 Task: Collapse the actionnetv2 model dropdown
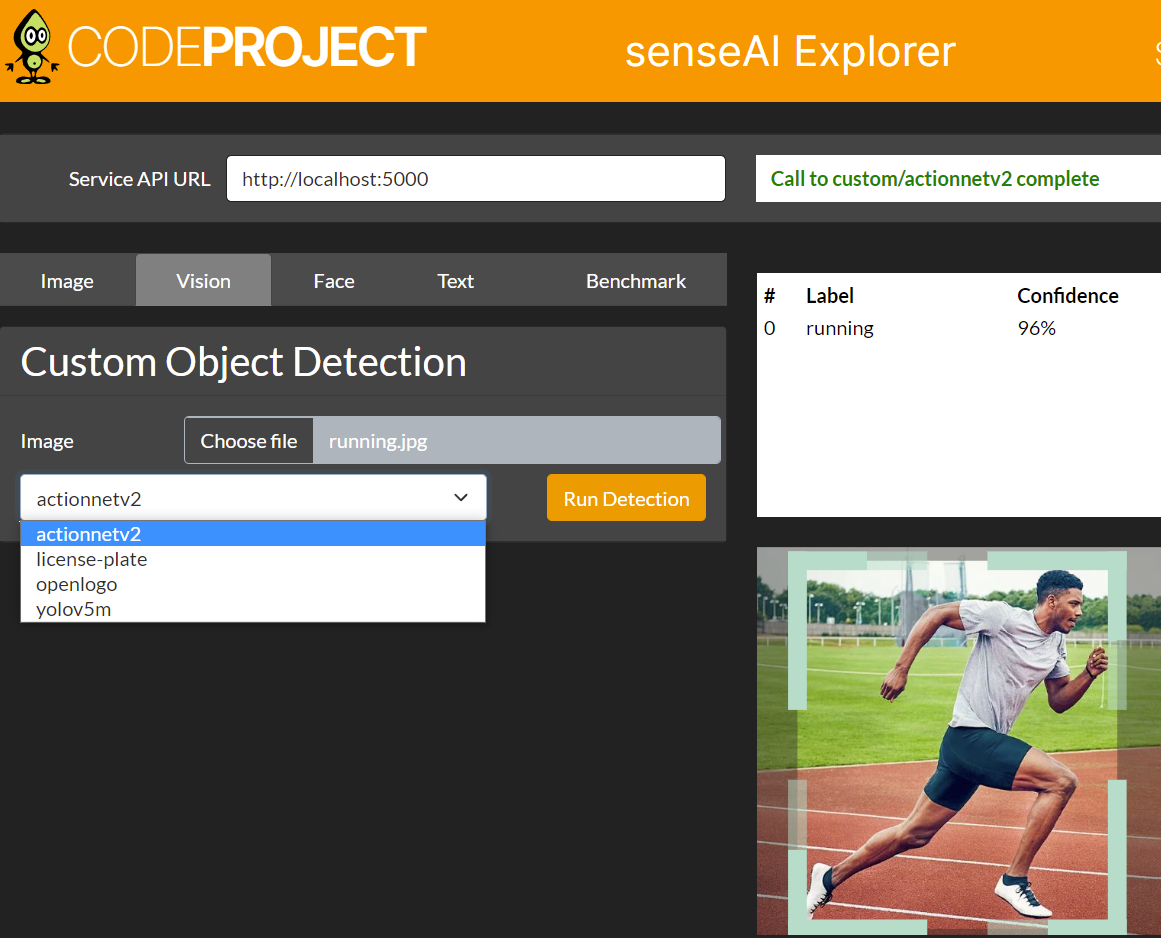(253, 498)
